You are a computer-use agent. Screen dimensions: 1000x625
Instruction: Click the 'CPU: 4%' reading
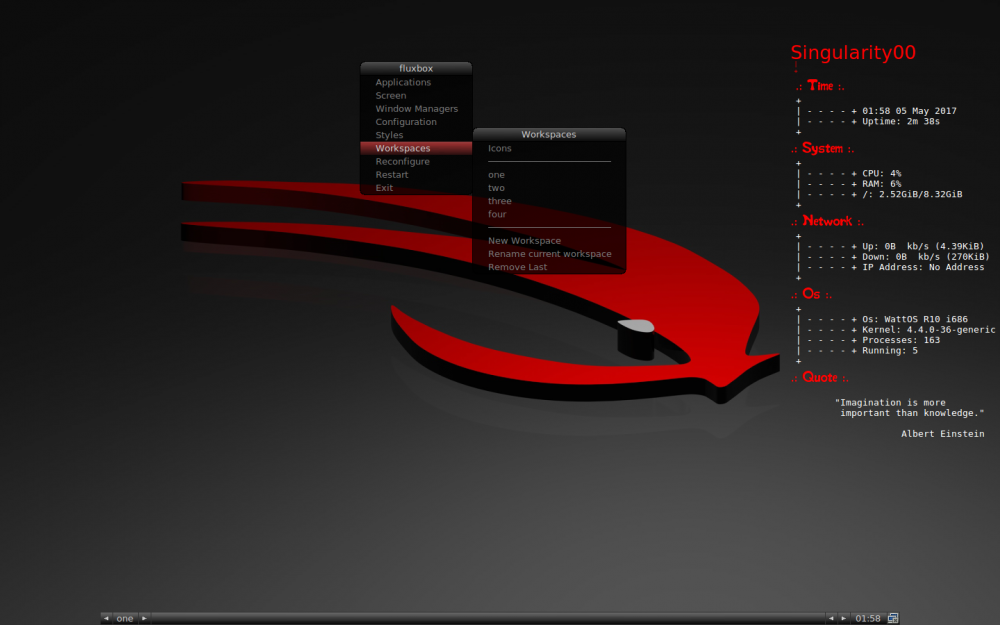click(x=881, y=173)
